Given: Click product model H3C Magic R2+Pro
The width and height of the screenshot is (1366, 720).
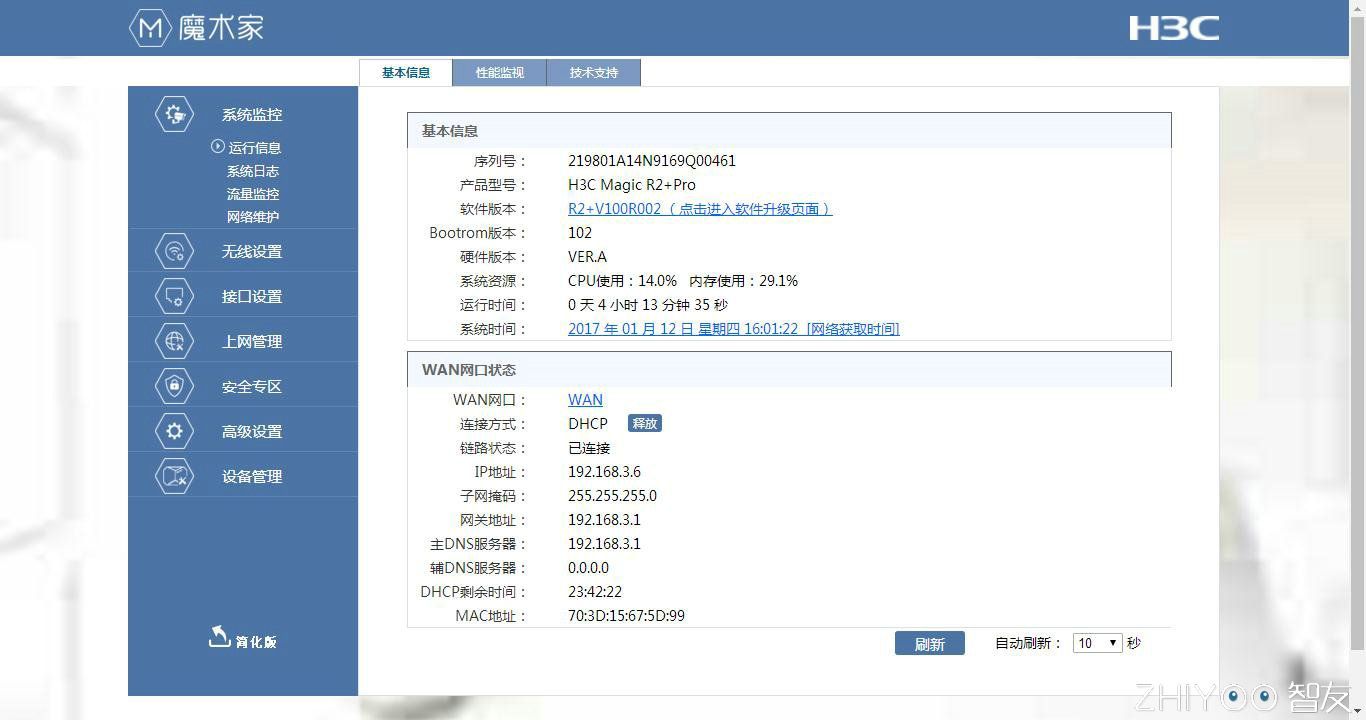Looking at the screenshot, I should (632, 185).
